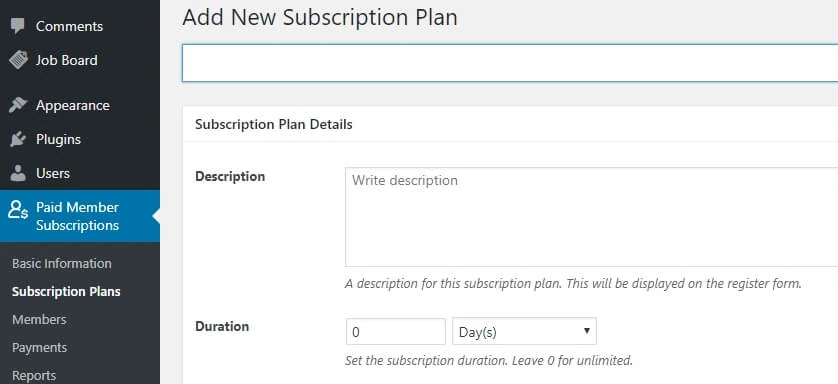Focus the subscription plan title field
The height and width of the screenshot is (384, 838).
tap(510, 63)
